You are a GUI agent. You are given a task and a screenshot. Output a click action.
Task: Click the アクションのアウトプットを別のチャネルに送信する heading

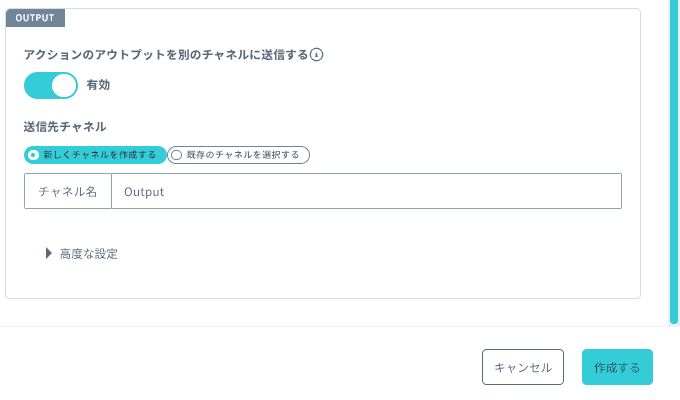[x=166, y=55]
